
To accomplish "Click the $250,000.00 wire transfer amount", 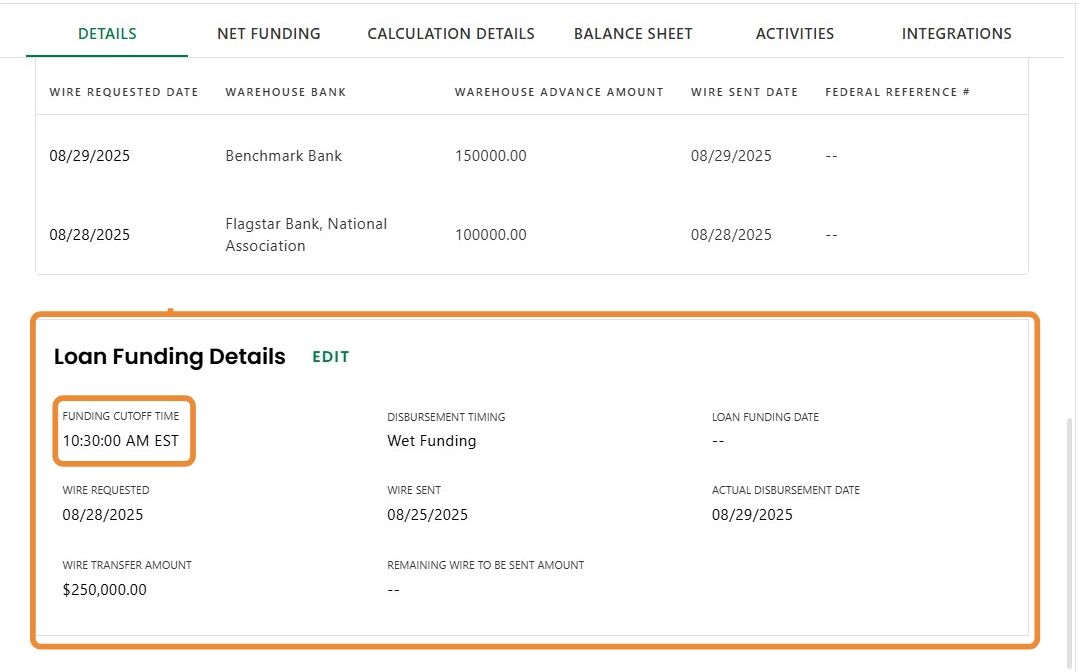I will [x=104, y=590].
